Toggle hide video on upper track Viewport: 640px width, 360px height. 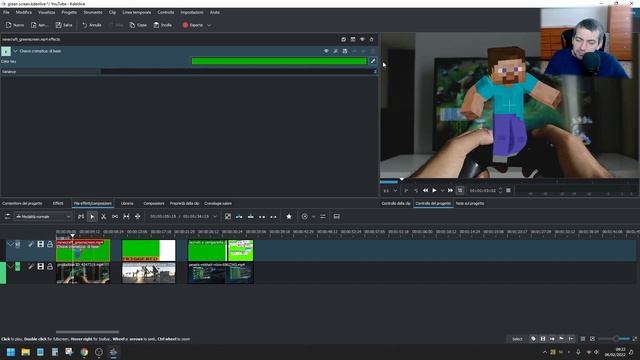[40, 244]
